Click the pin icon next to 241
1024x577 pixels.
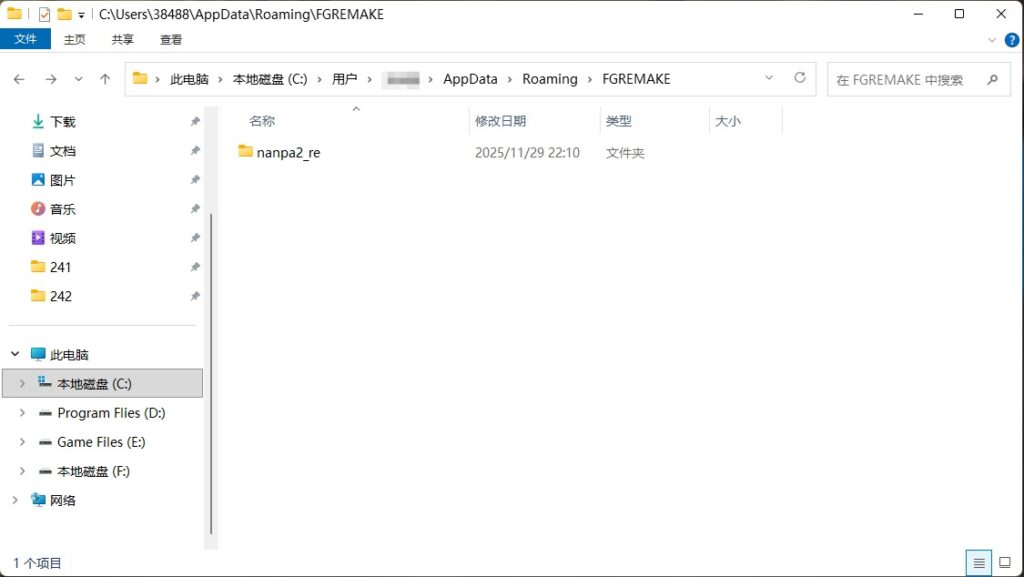click(x=195, y=267)
